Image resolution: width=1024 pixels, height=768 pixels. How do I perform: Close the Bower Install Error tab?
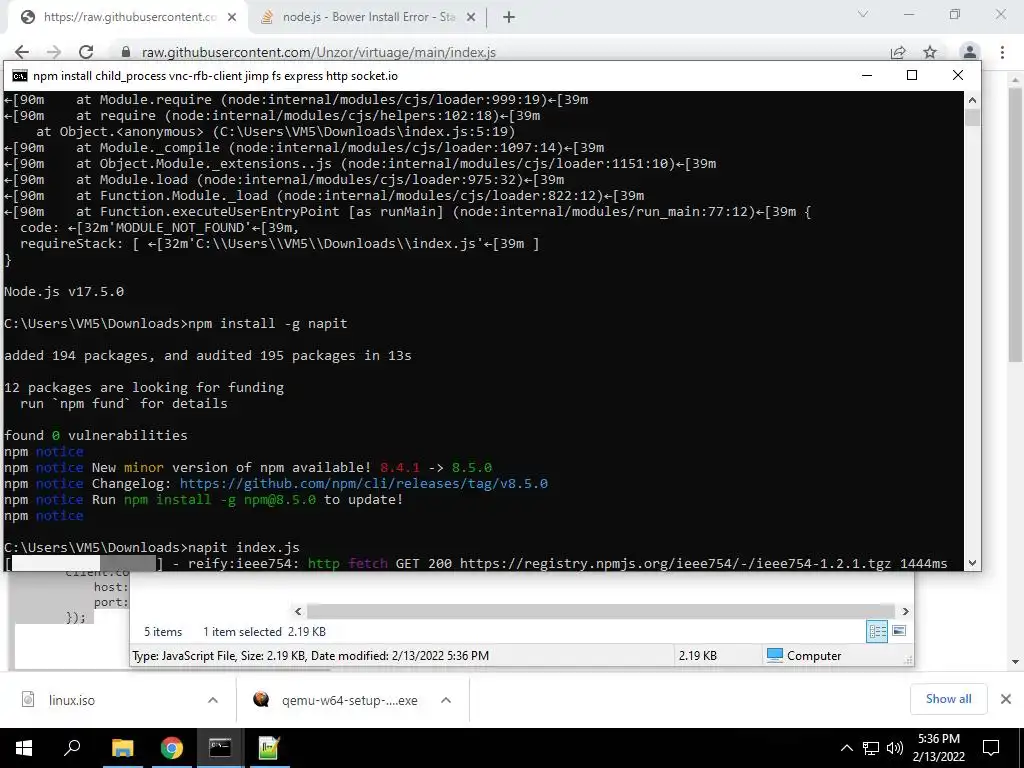pos(471,17)
